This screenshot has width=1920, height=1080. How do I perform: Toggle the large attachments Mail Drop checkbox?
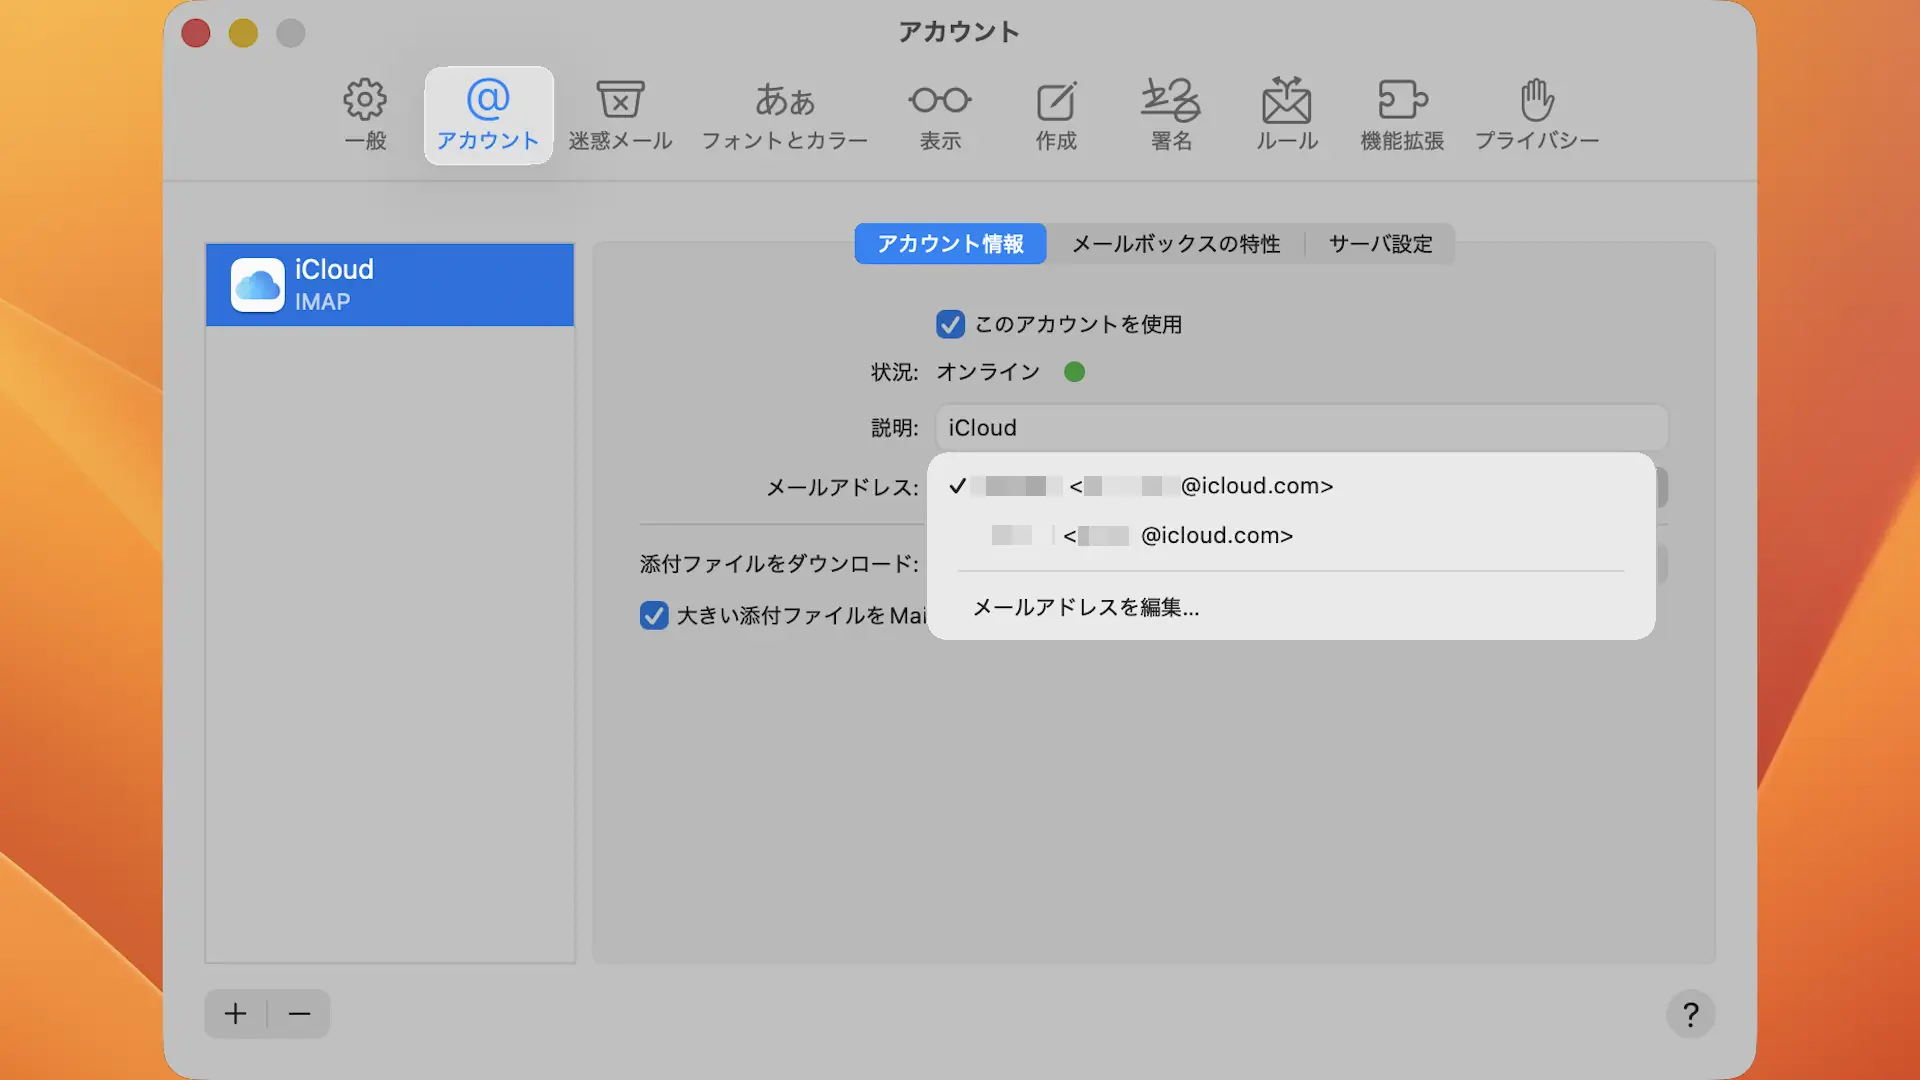654,615
